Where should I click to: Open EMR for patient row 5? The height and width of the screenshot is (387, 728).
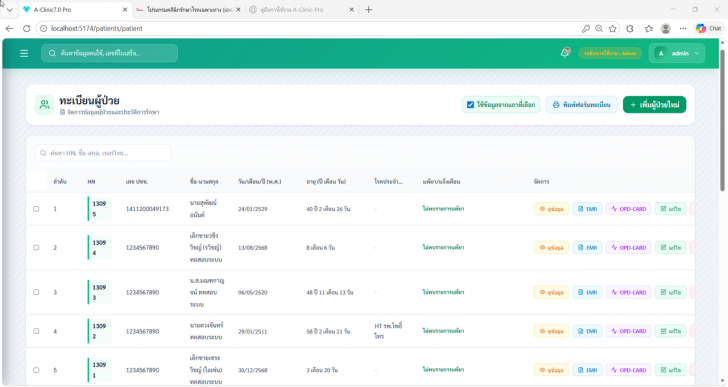click(587, 370)
